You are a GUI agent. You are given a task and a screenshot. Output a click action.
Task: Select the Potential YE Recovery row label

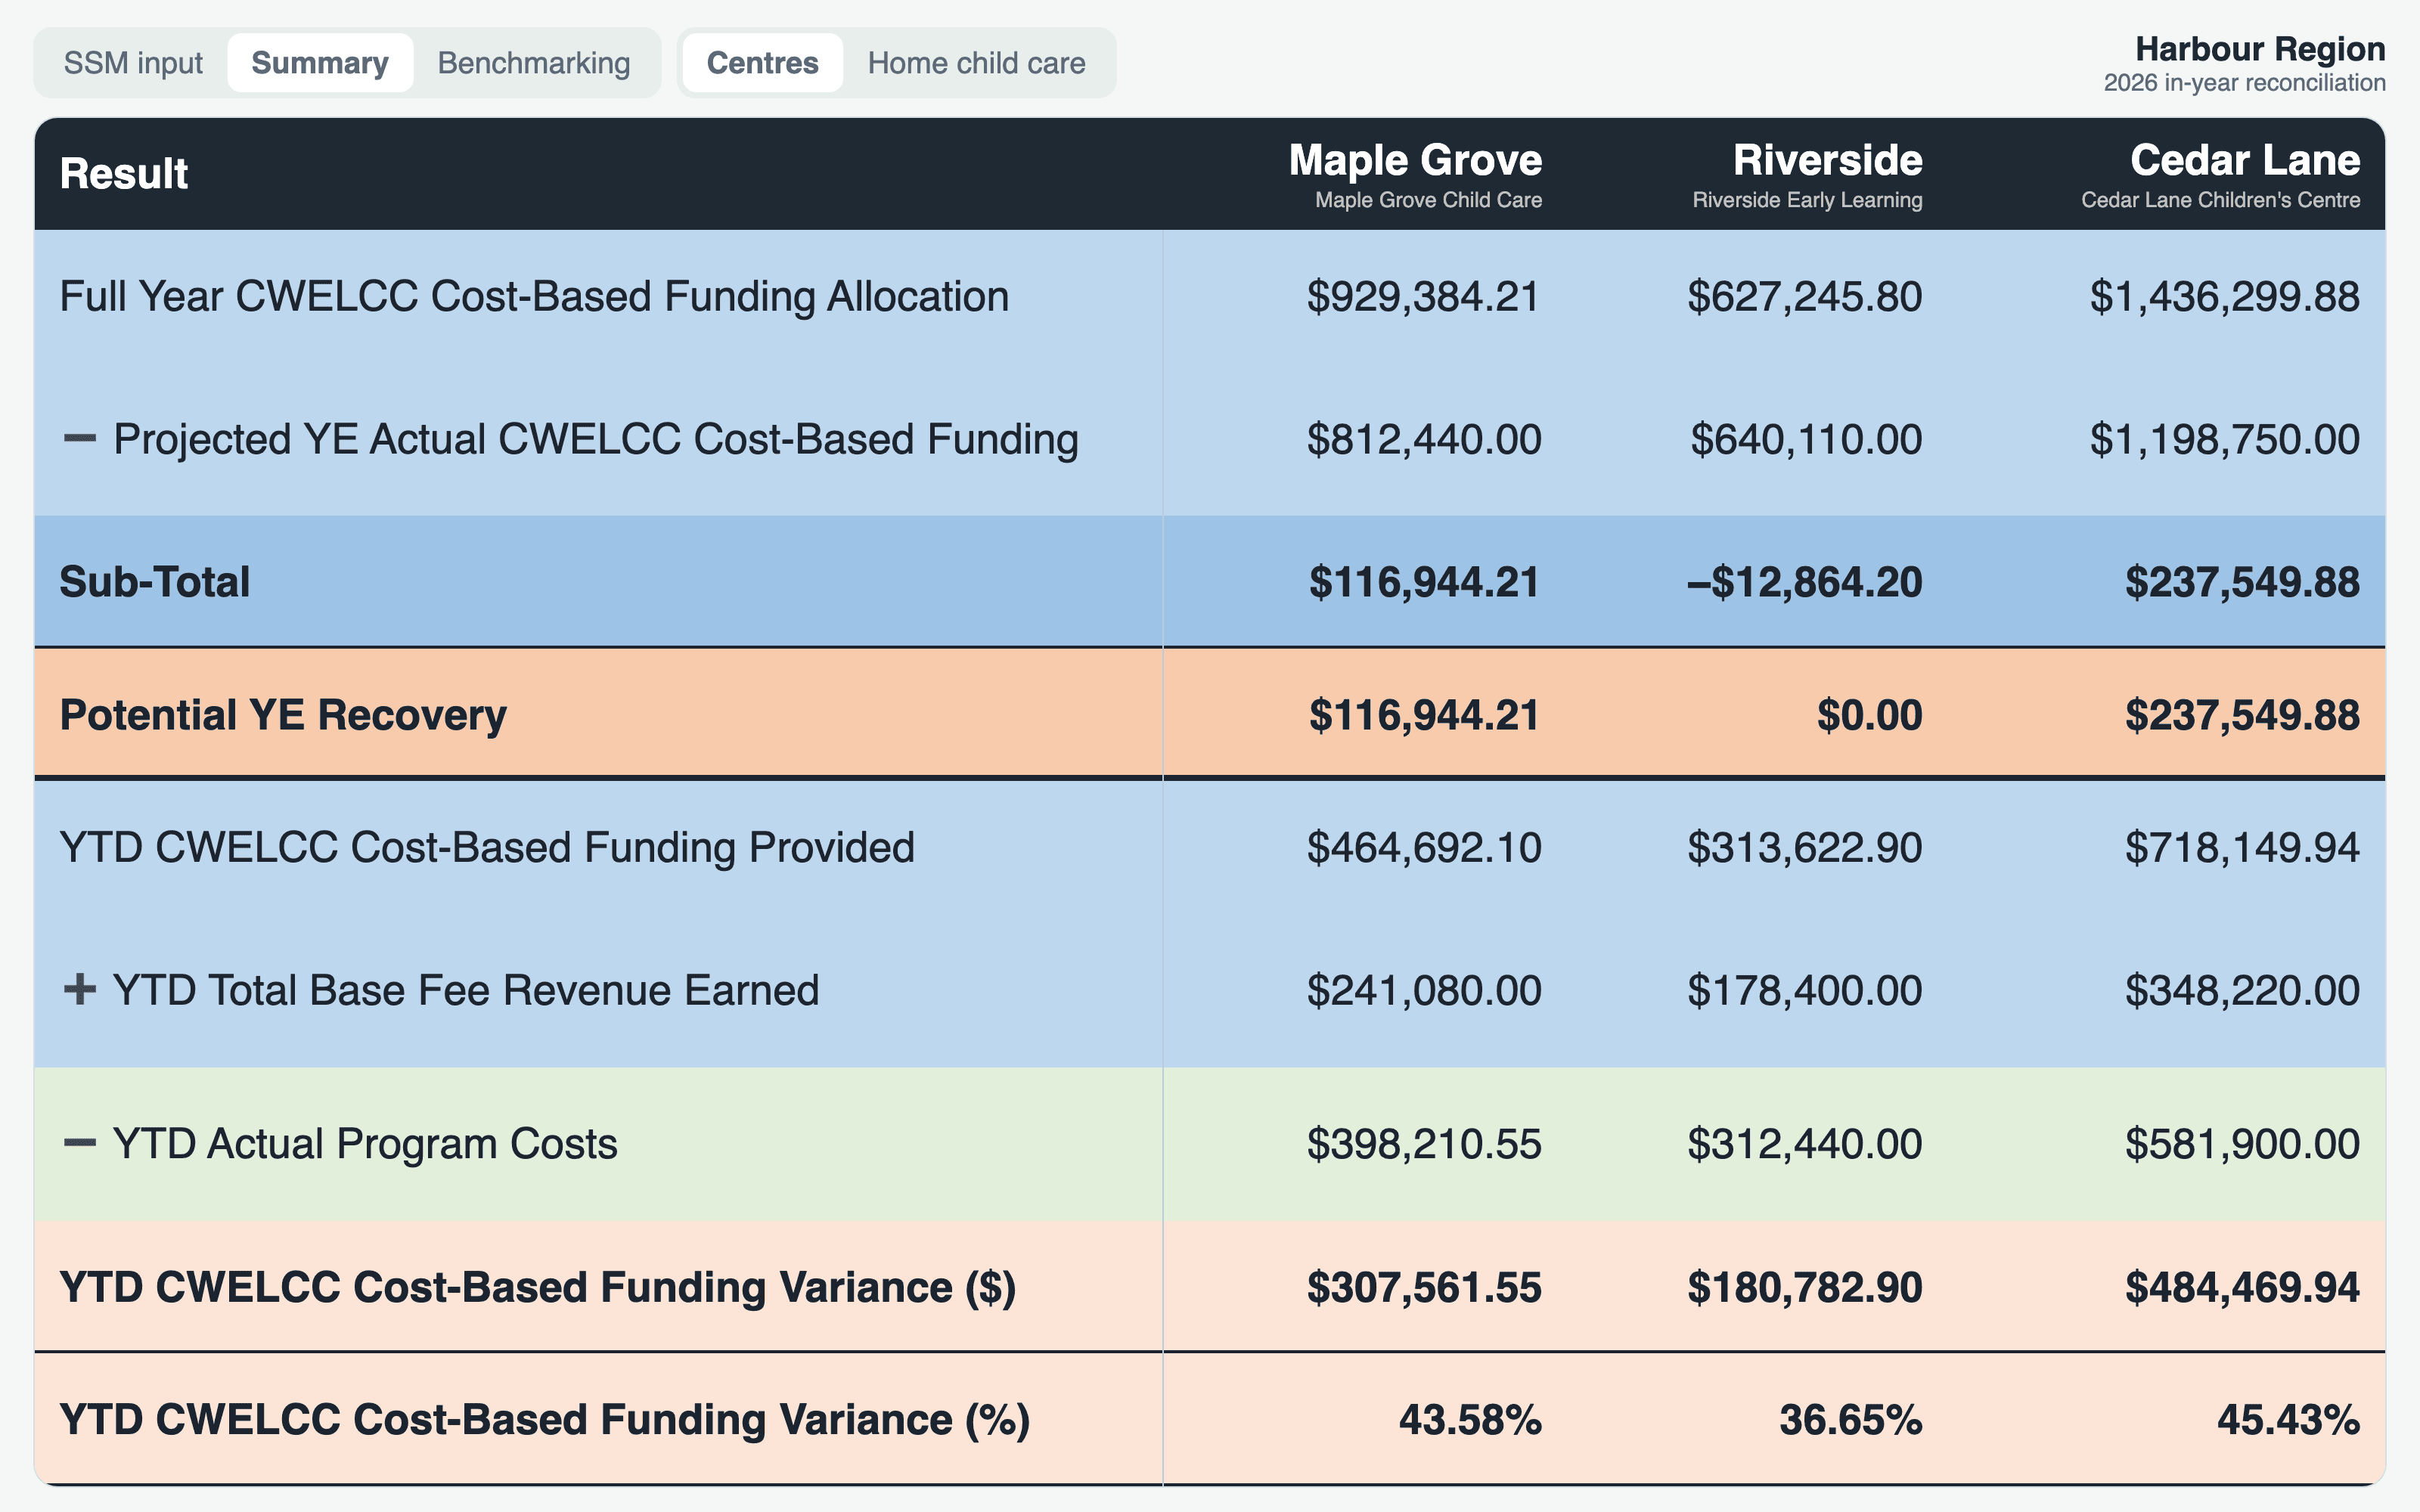pyautogui.click(x=283, y=715)
